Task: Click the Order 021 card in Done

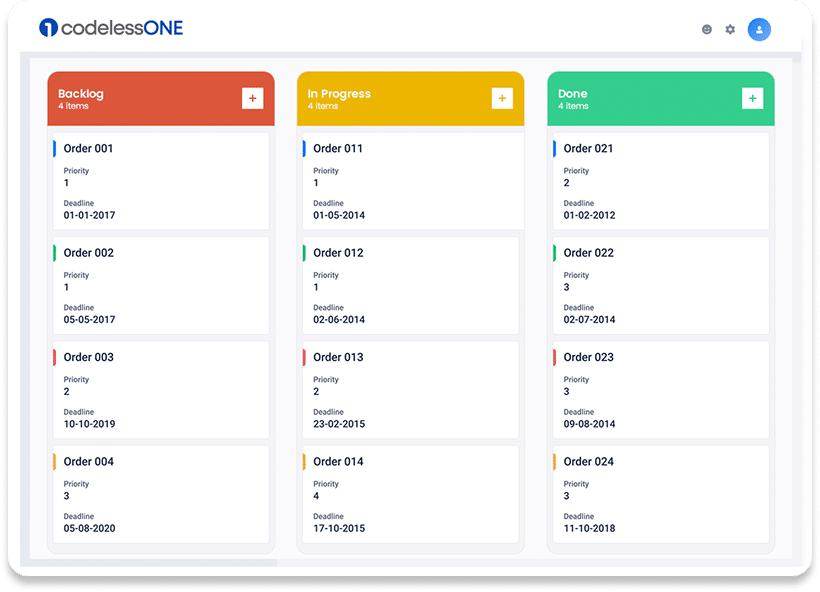Action: pos(660,181)
